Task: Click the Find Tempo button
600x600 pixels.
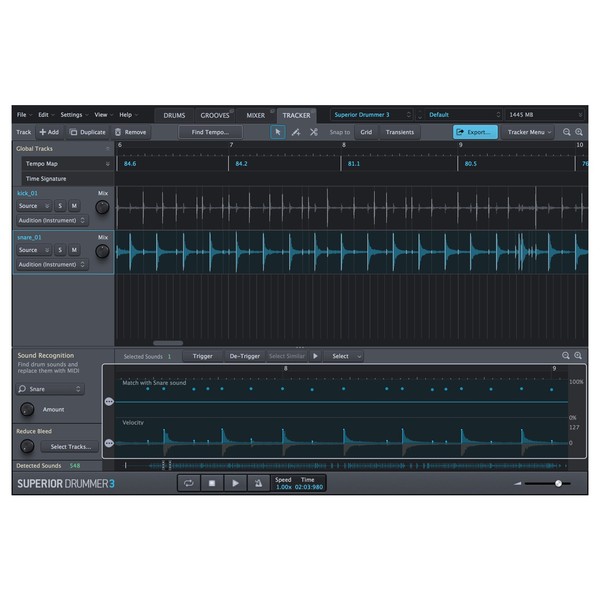Action: pos(211,132)
